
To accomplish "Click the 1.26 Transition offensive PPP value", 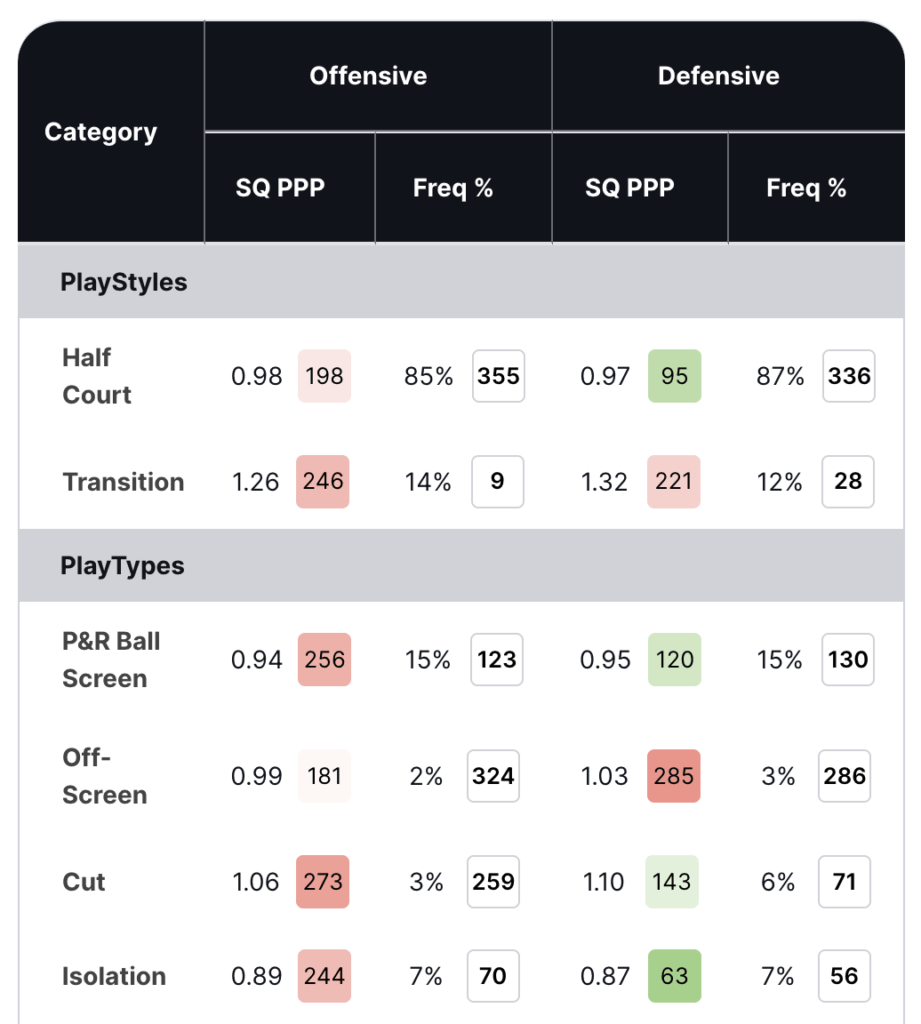I will tap(257, 482).
